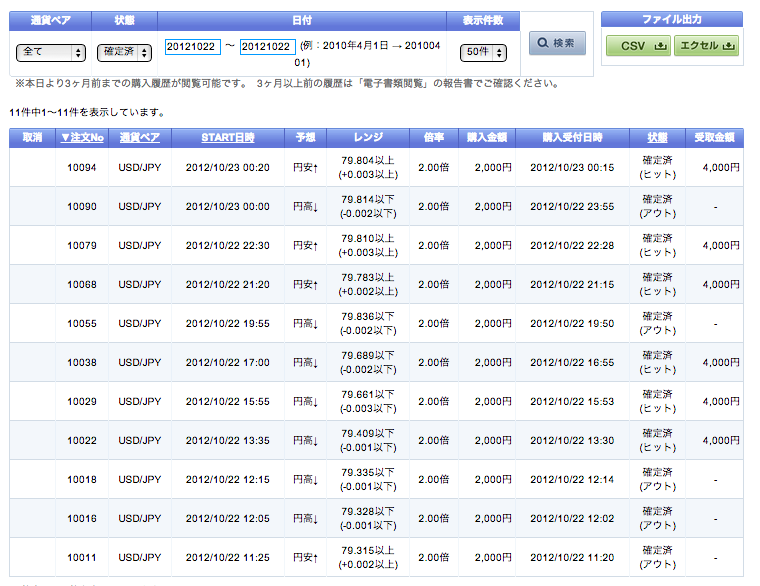Click order number 10094 row

pyautogui.click(x=82, y=167)
